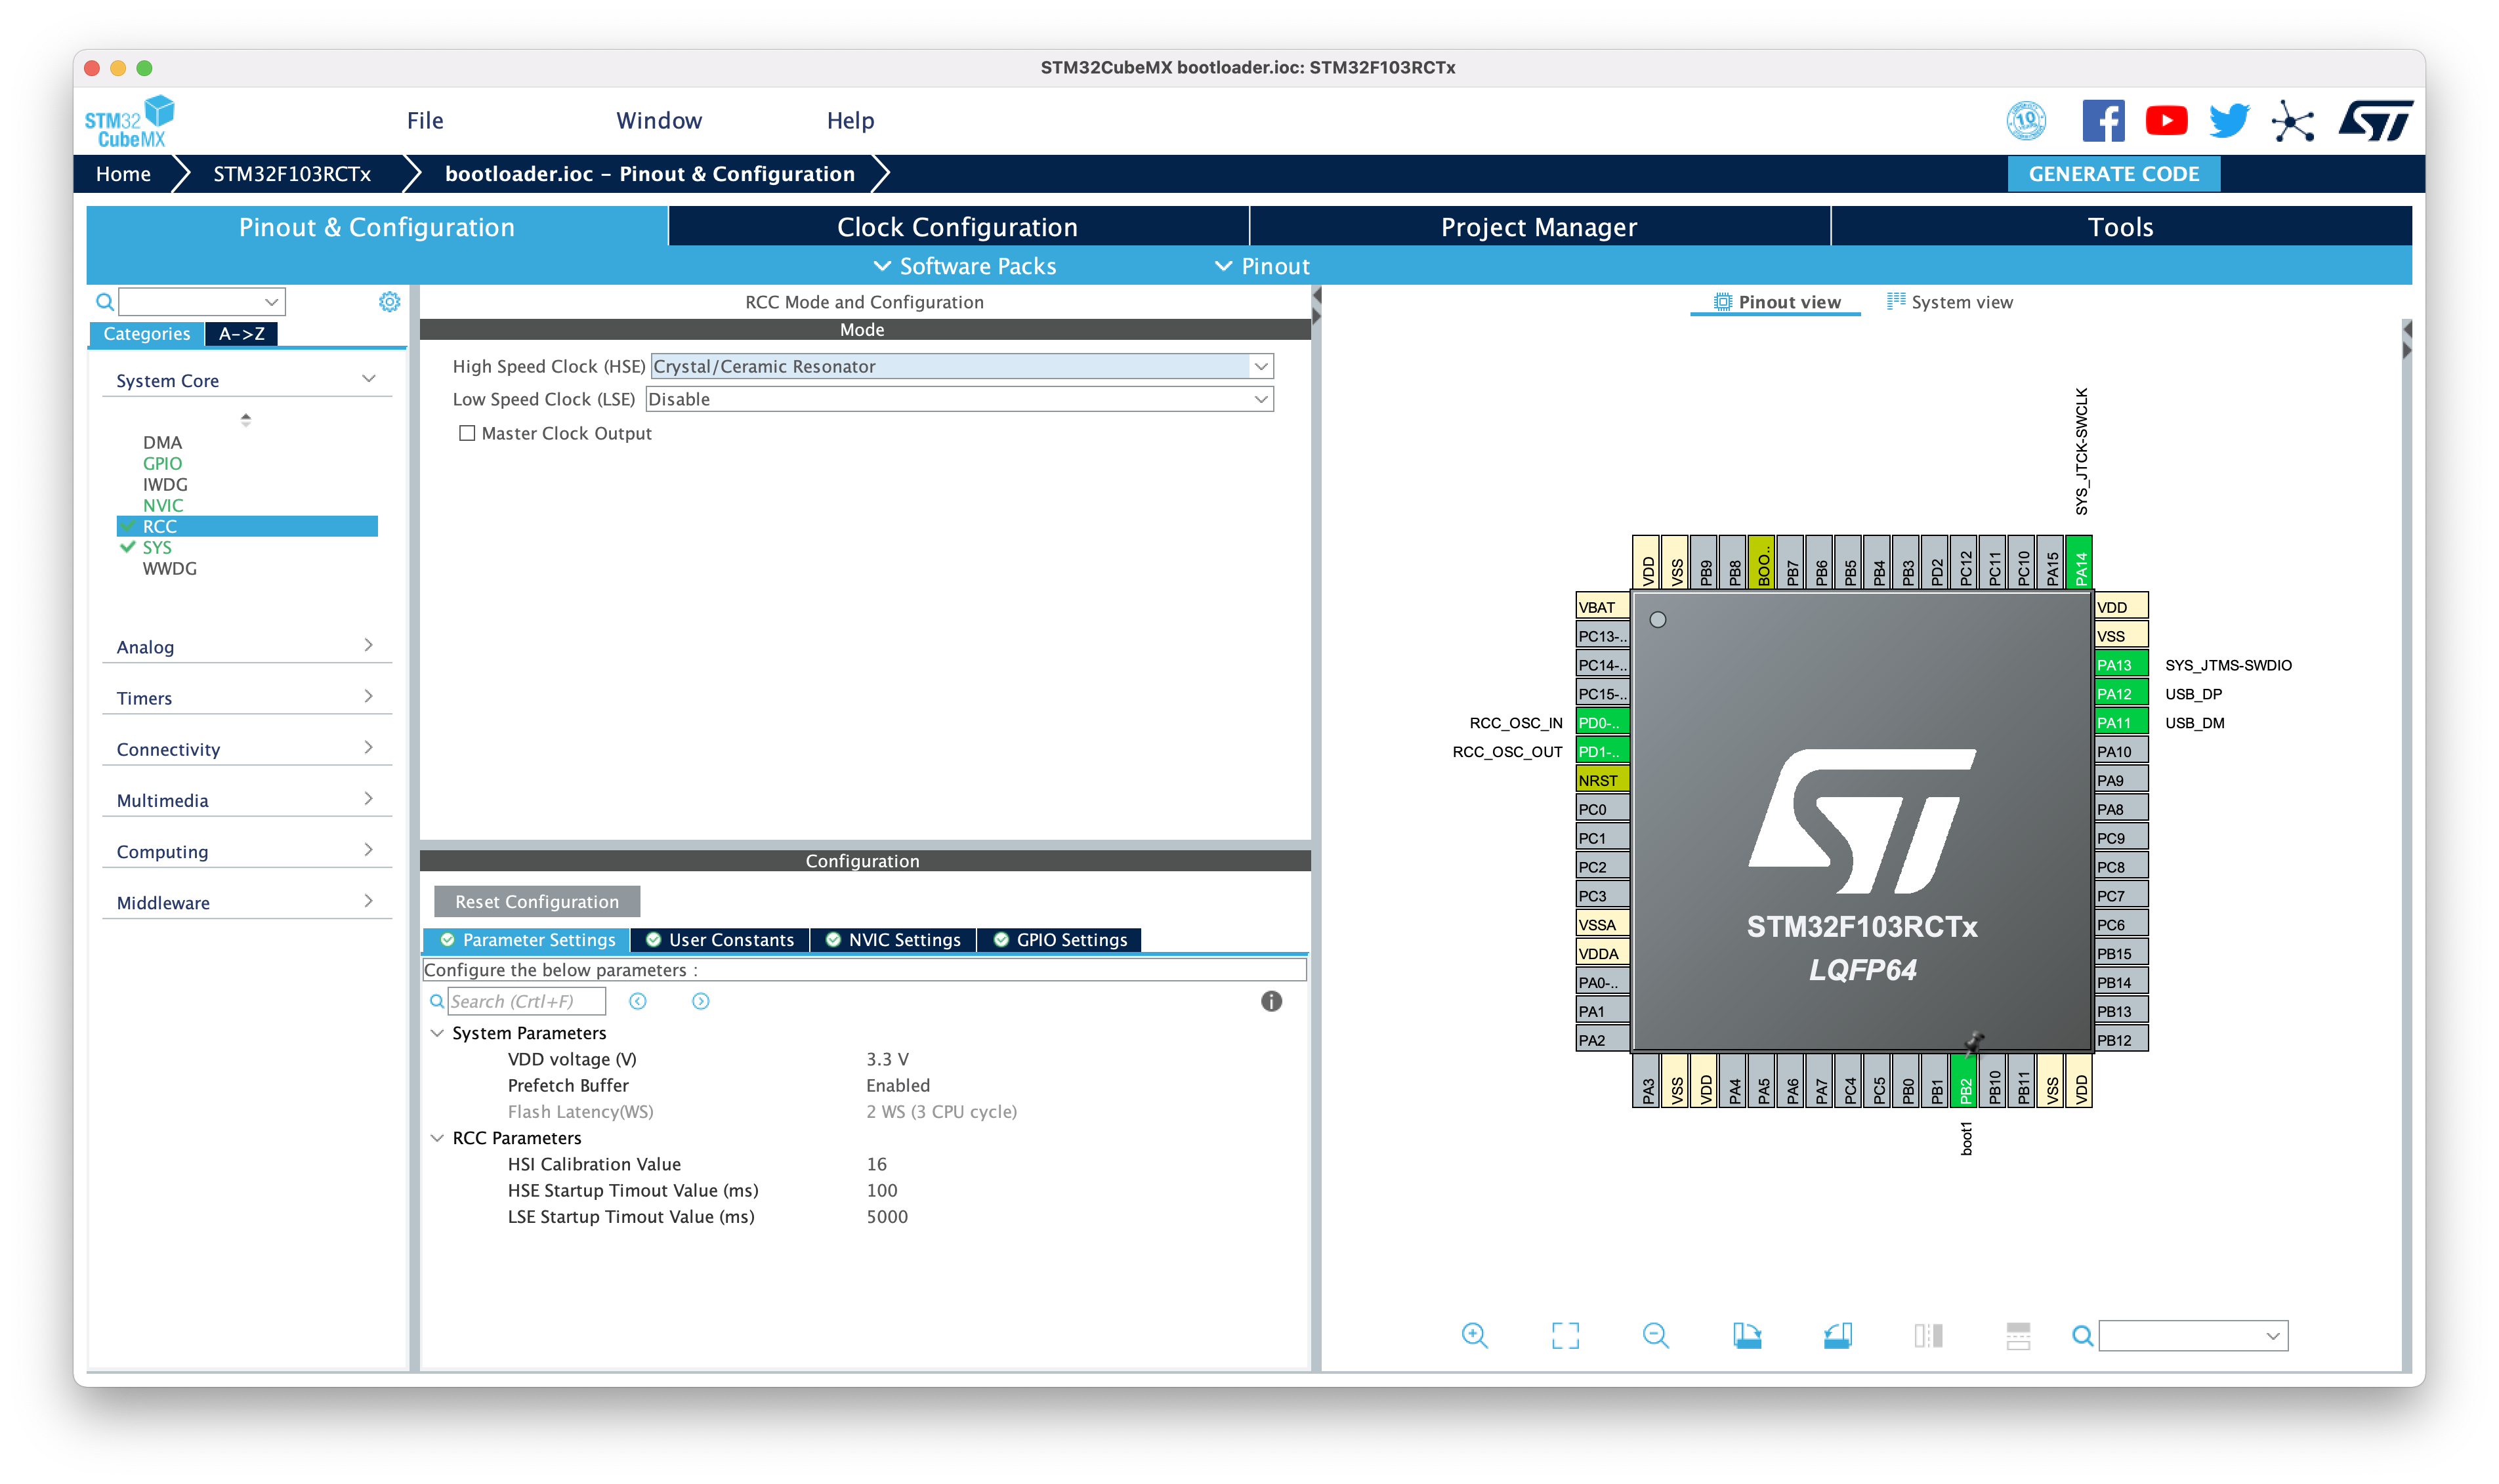Screen dimensions: 2499x1484
Task: Click the GENERATE CODE button
Action: pos(2113,174)
